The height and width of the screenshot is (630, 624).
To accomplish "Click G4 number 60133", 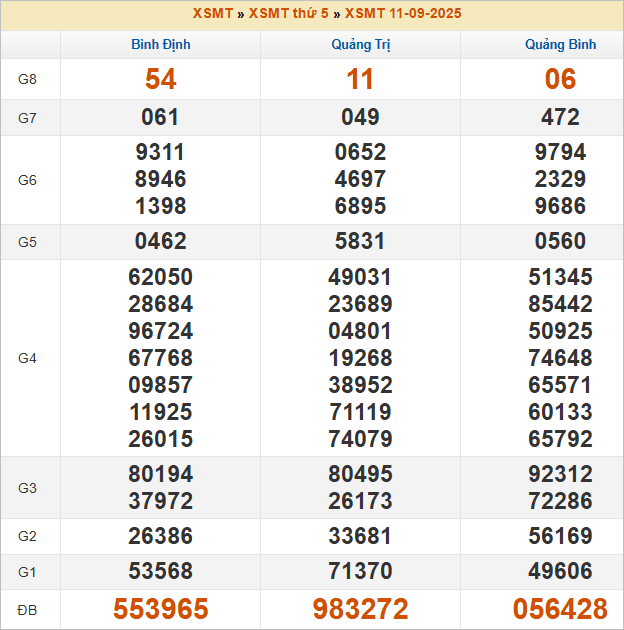I will (561, 412).
